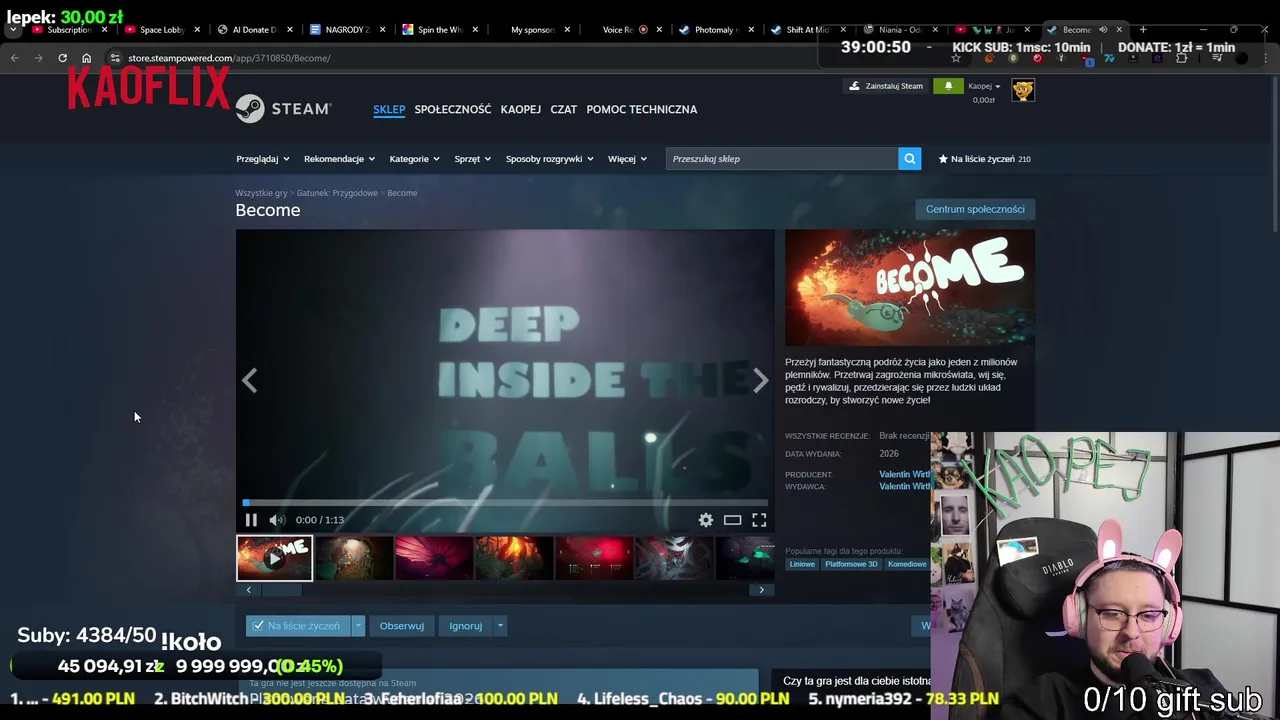Image resolution: width=1280 pixels, height=720 pixels.
Task: Reload the page in browser
Action: (x=62, y=58)
